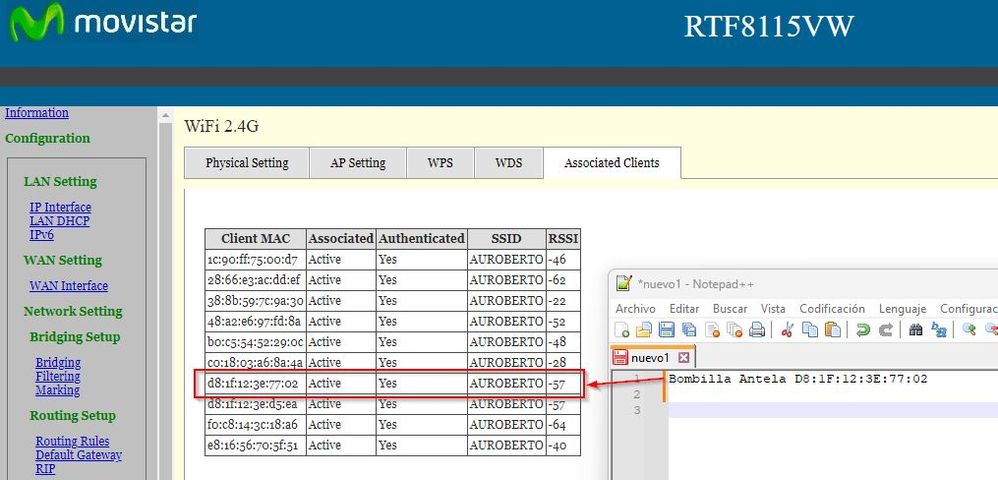This screenshot has height=480, width=998.
Task: Click the Open file folder icon
Action: click(x=644, y=330)
